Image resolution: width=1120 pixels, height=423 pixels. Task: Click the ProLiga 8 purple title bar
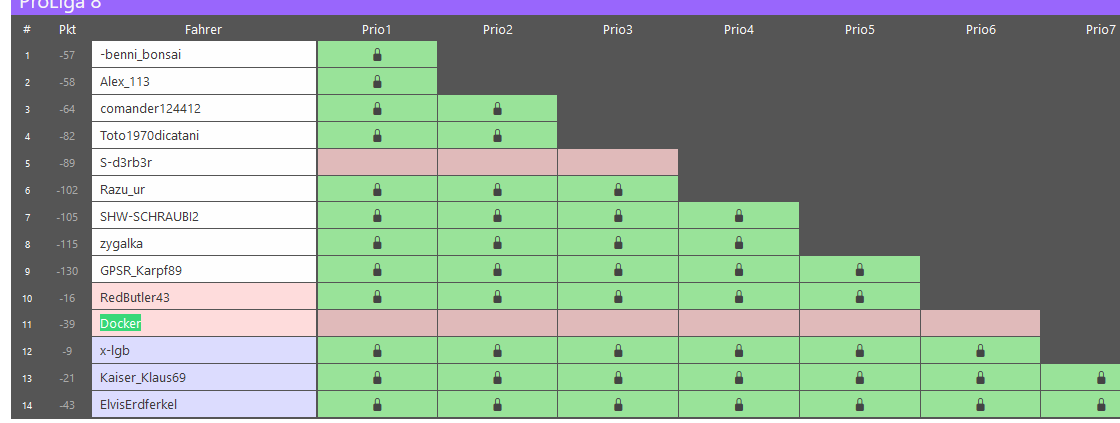pos(560,6)
